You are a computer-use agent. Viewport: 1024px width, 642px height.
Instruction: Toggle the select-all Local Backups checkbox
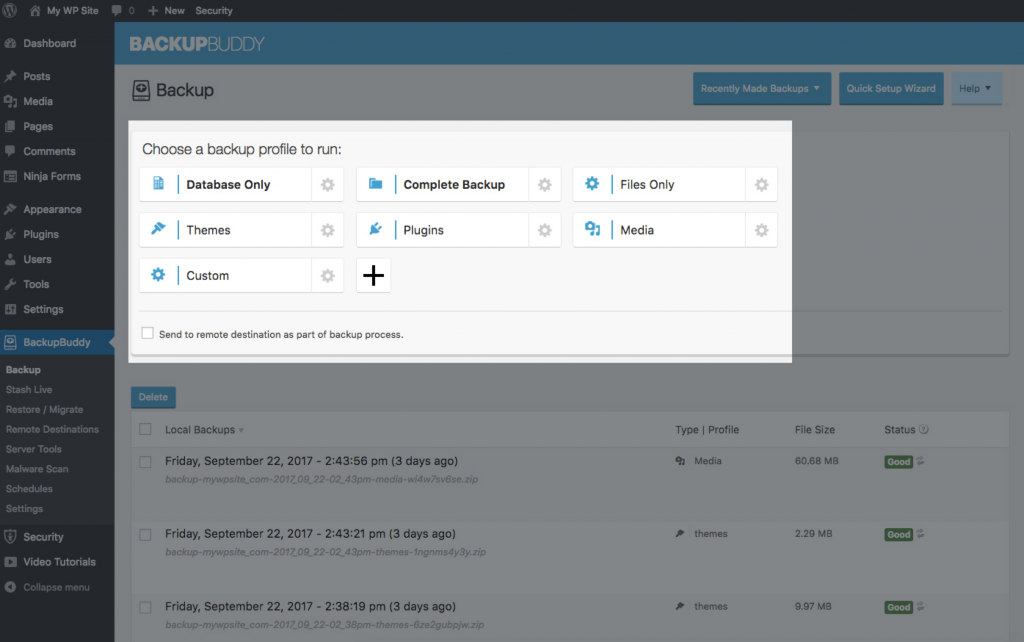point(145,429)
